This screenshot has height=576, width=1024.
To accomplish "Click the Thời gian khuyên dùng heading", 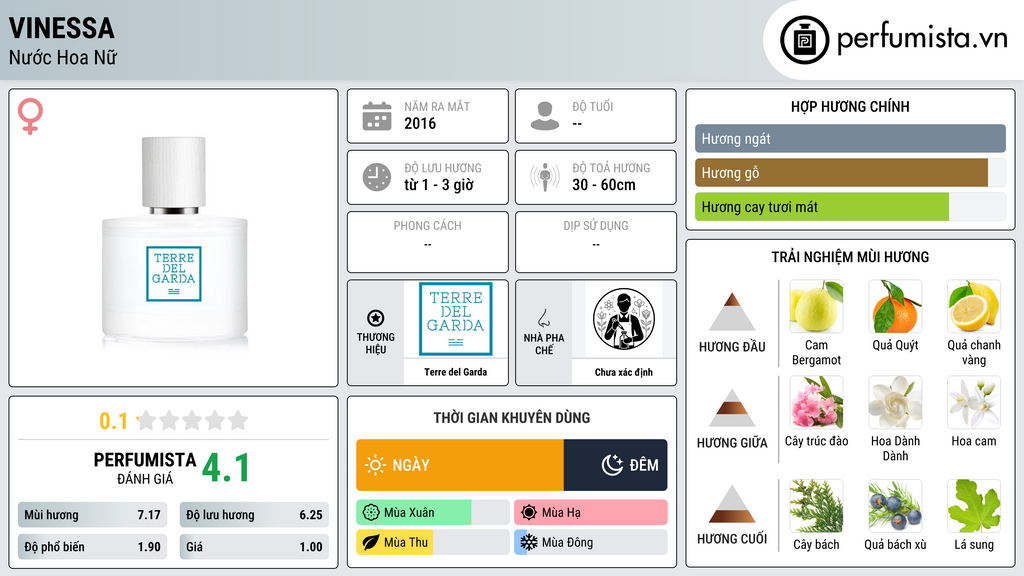I will coord(512,418).
